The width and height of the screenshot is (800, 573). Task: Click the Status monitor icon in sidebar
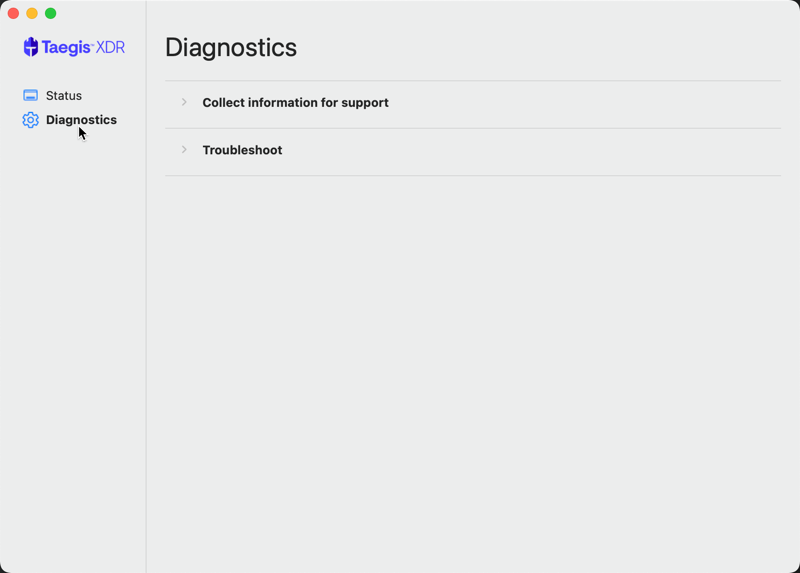(x=31, y=95)
